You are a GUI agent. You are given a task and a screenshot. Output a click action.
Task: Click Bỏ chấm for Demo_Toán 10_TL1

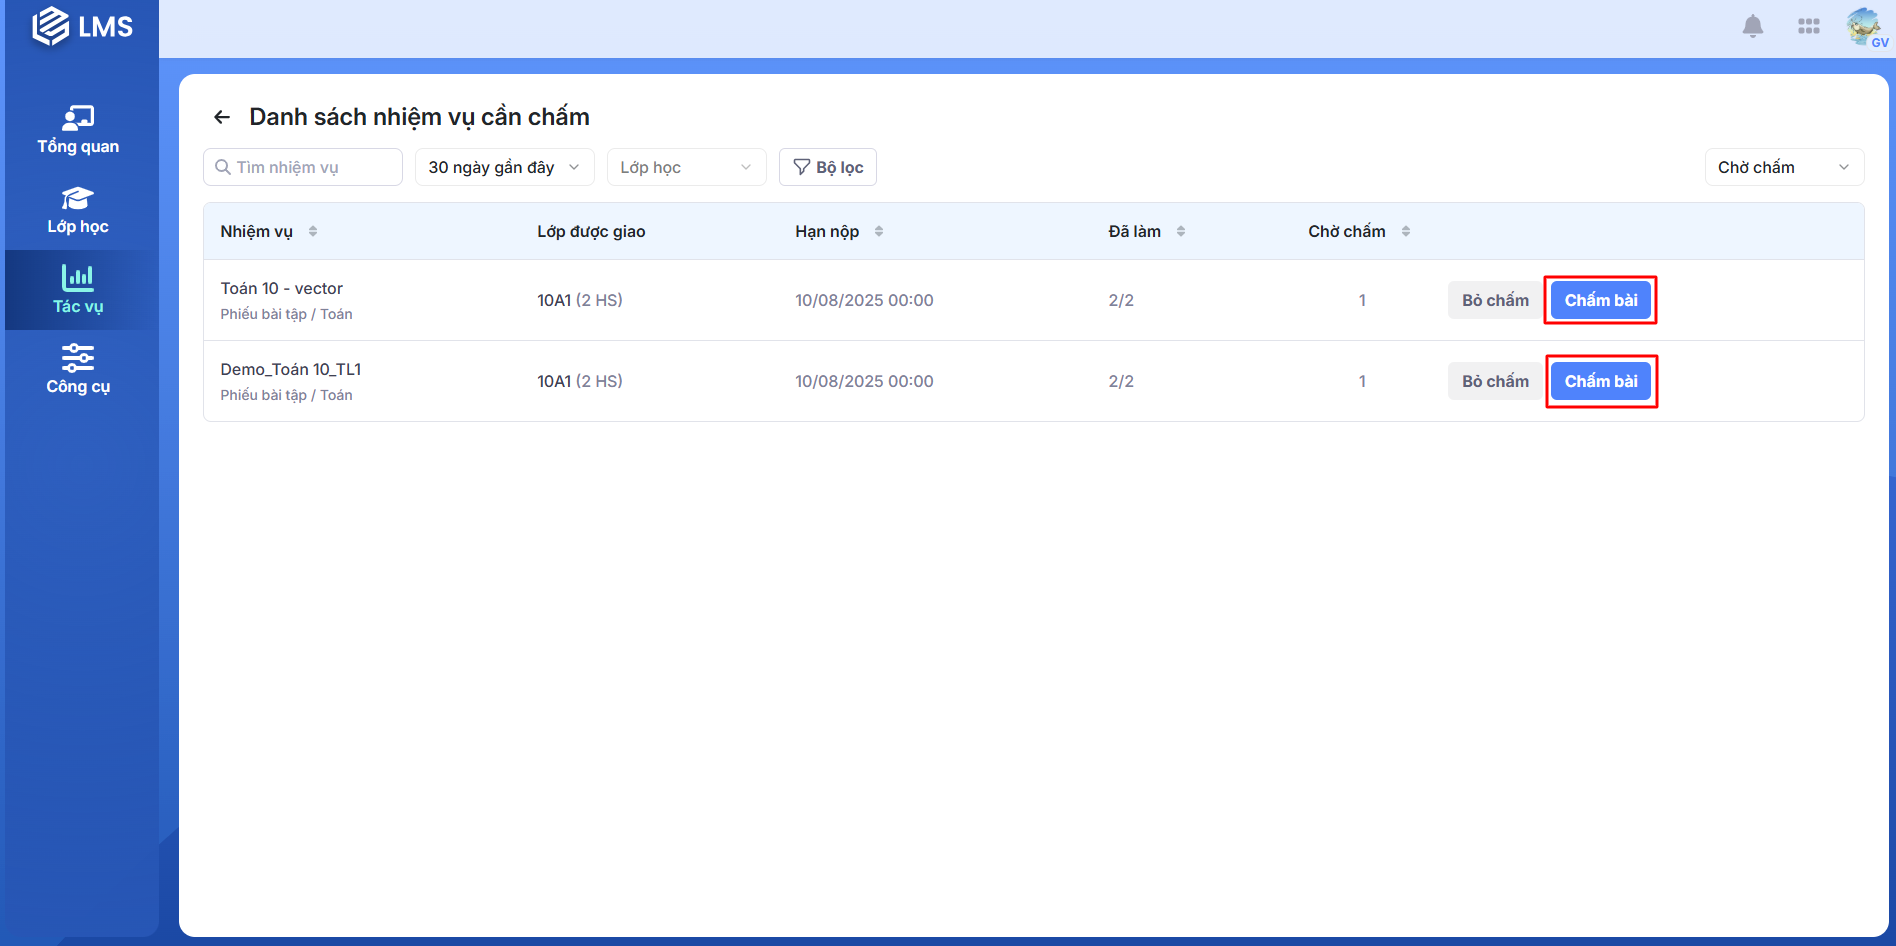point(1495,381)
